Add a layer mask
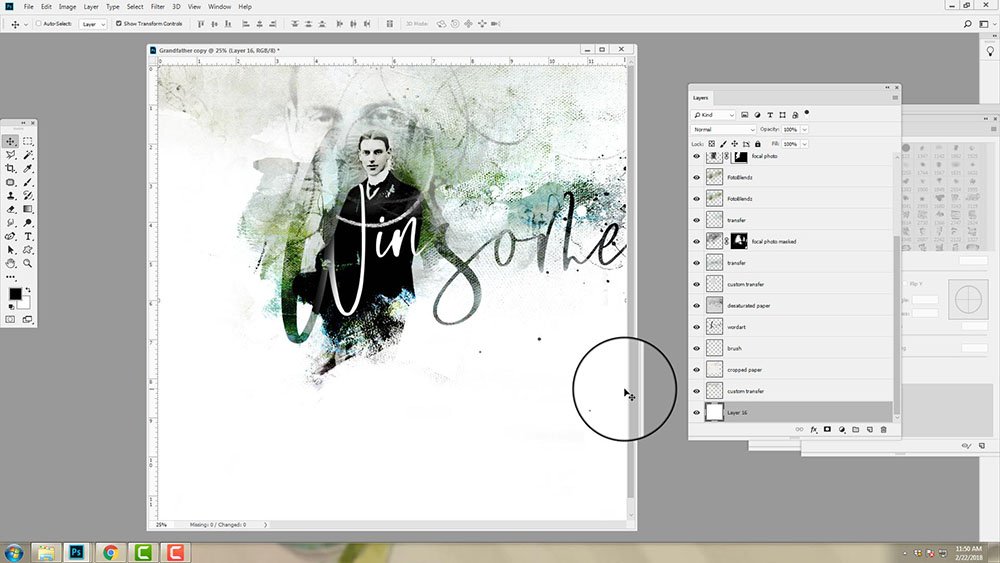The width and height of the screenshot is (1000, 563). (827, 430)
